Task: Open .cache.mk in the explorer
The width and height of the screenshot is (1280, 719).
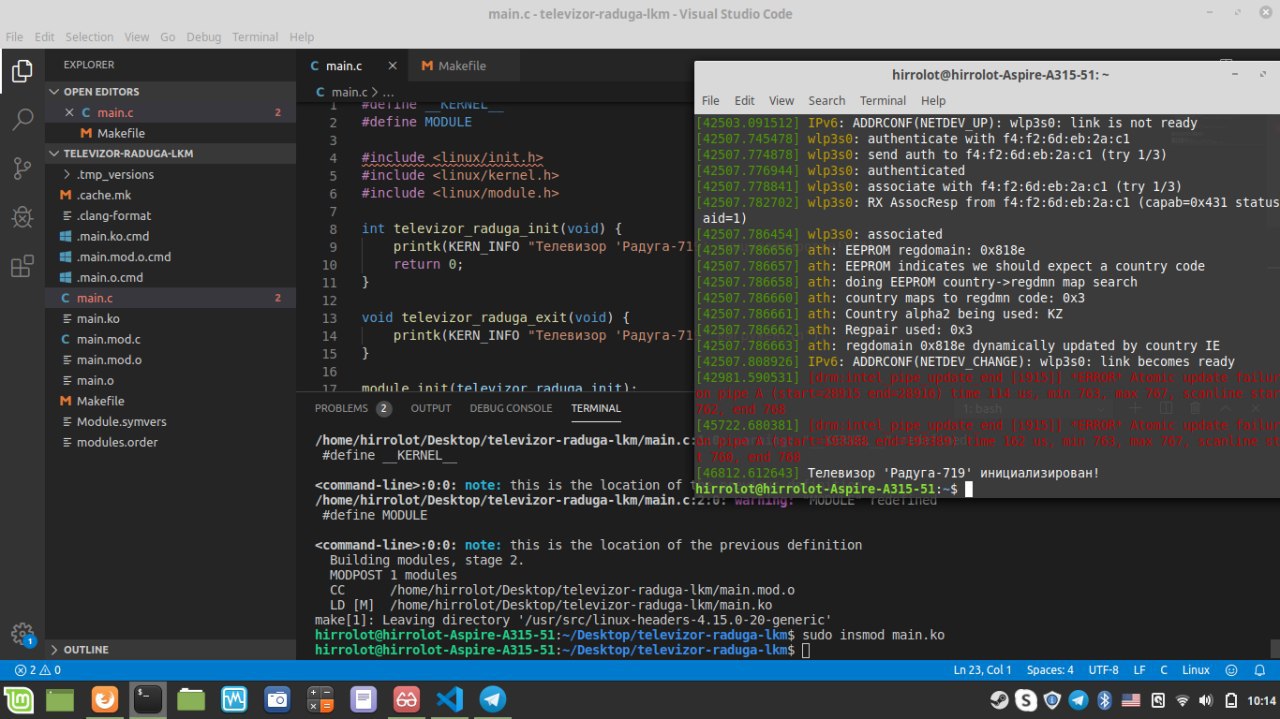Action: tap(104, 195)
